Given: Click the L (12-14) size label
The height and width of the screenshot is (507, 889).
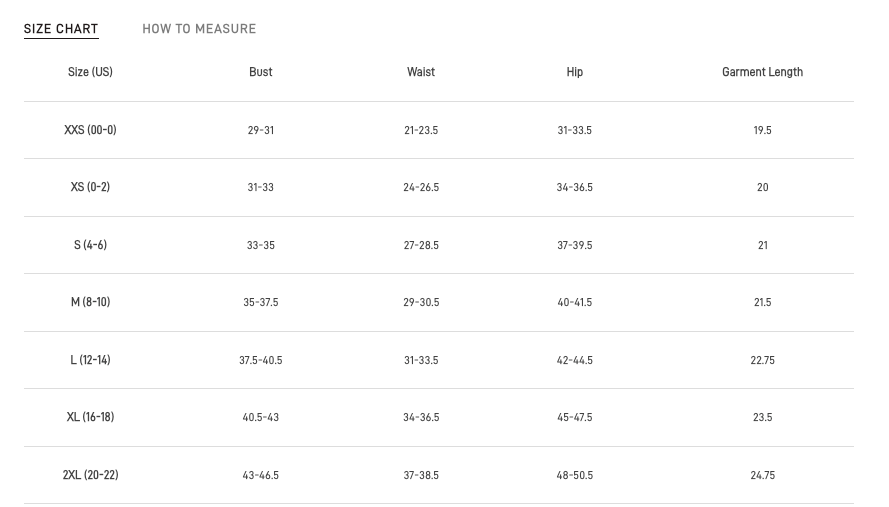Looking at the screenshot, I should pyautogui.click(x=90, y=360).
